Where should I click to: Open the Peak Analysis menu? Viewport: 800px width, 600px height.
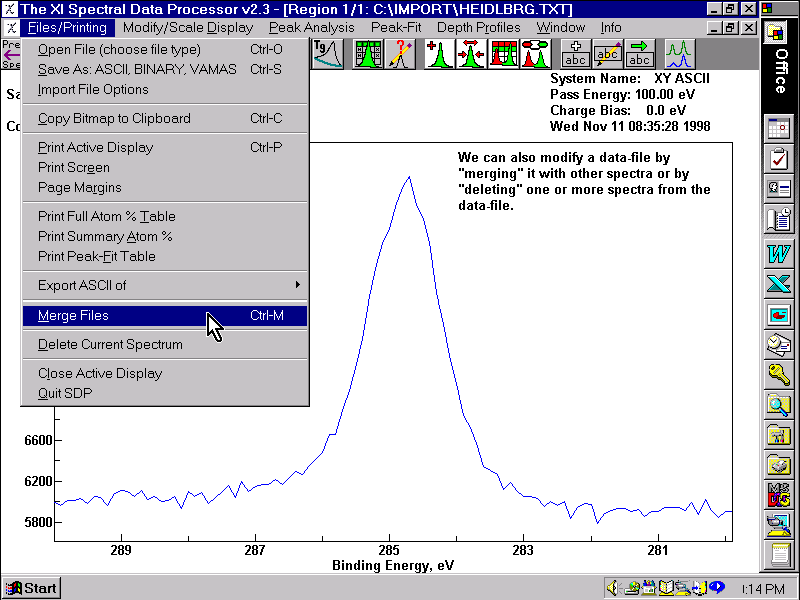[x=312, y=27]
